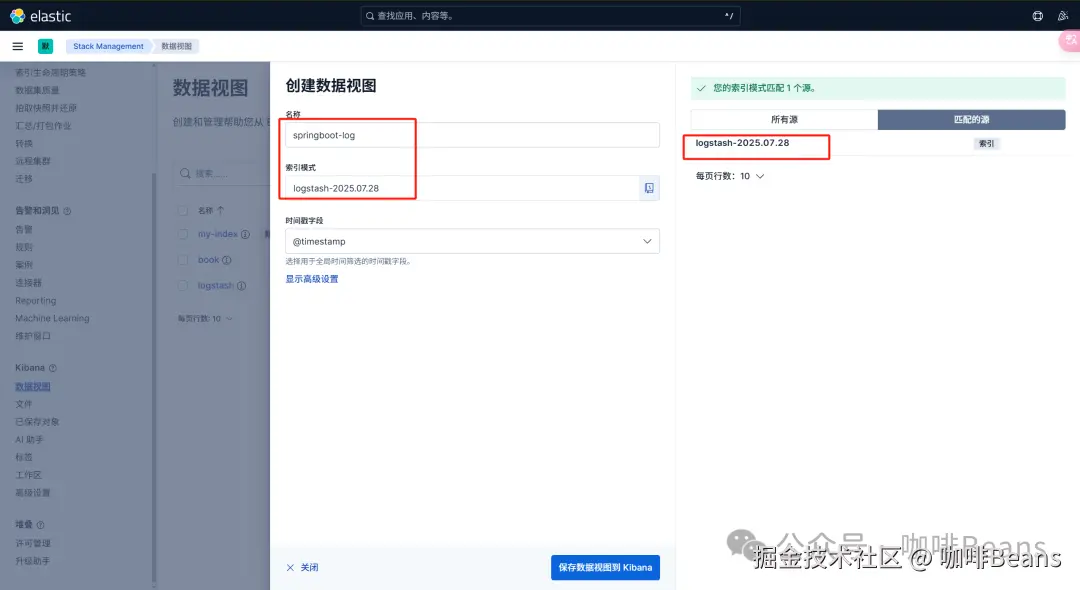Viewport: 1080px width, 590px height.
Task: Click the sort arrow next to 名称 column
Action: (220, 210)
